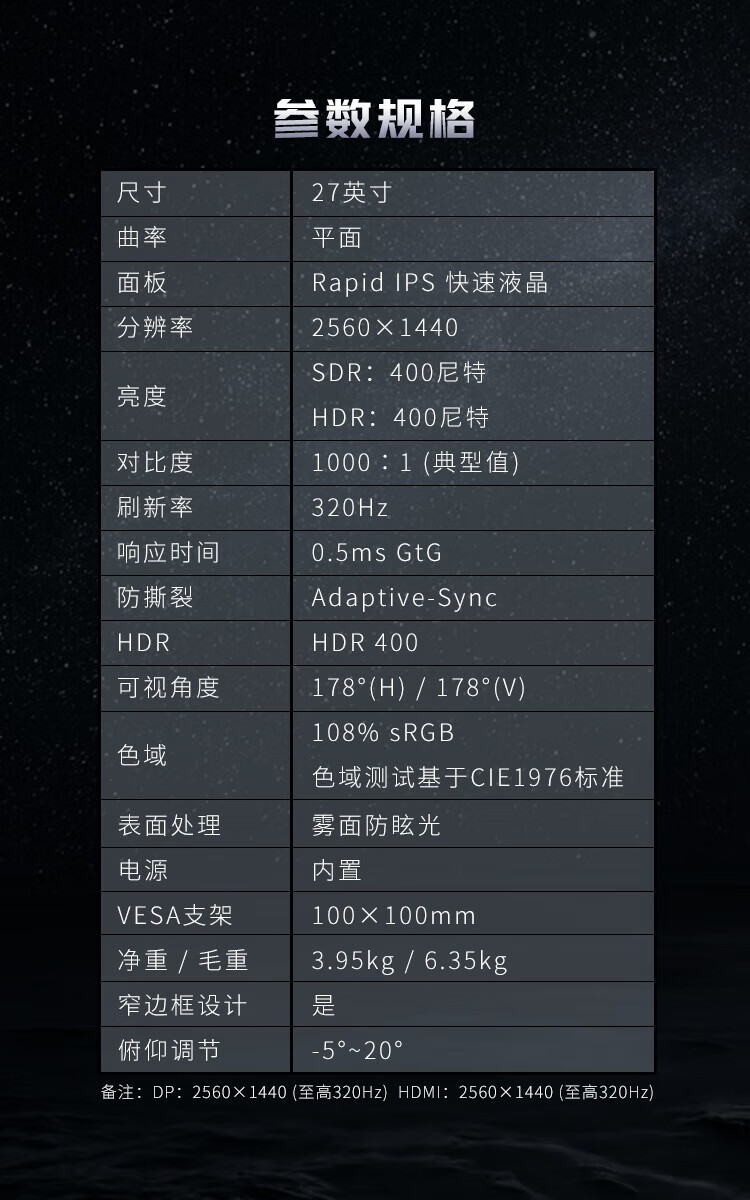The width and height of the screenshot is (750, 1200).
Task: Click the 备注 footnote about DP and HDMI
Action: [x=377, y=1093]
